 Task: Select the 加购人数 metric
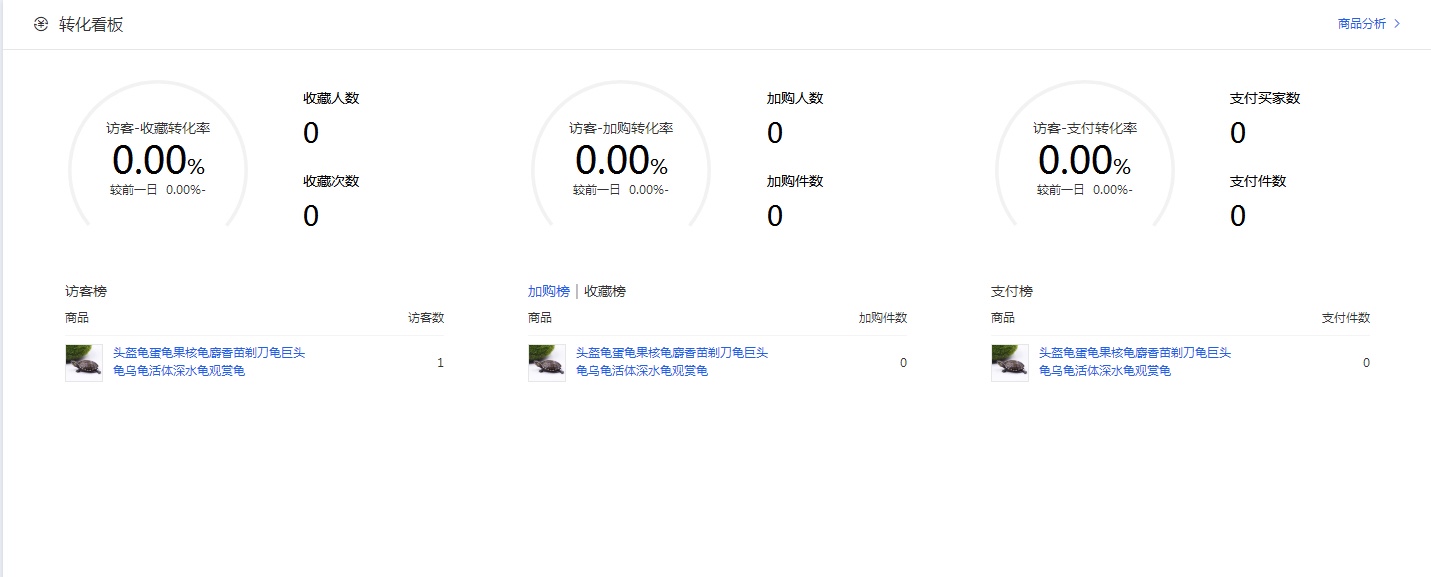click(x=795, y=98)
